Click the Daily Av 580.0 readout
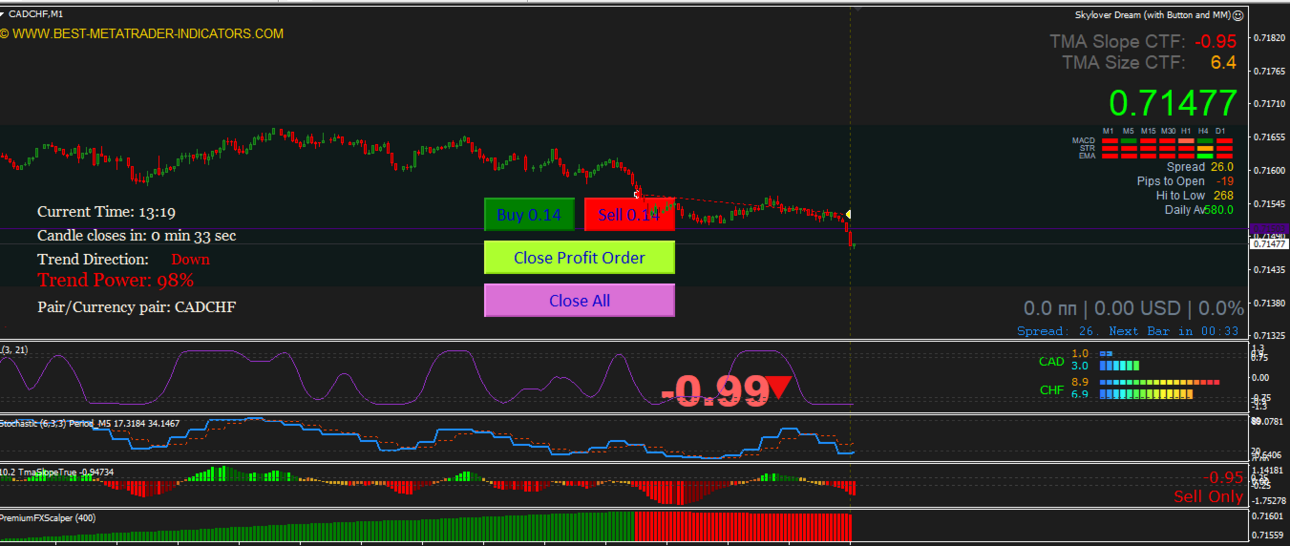This screenshot has width=1290, height=546. [1199, 209]
